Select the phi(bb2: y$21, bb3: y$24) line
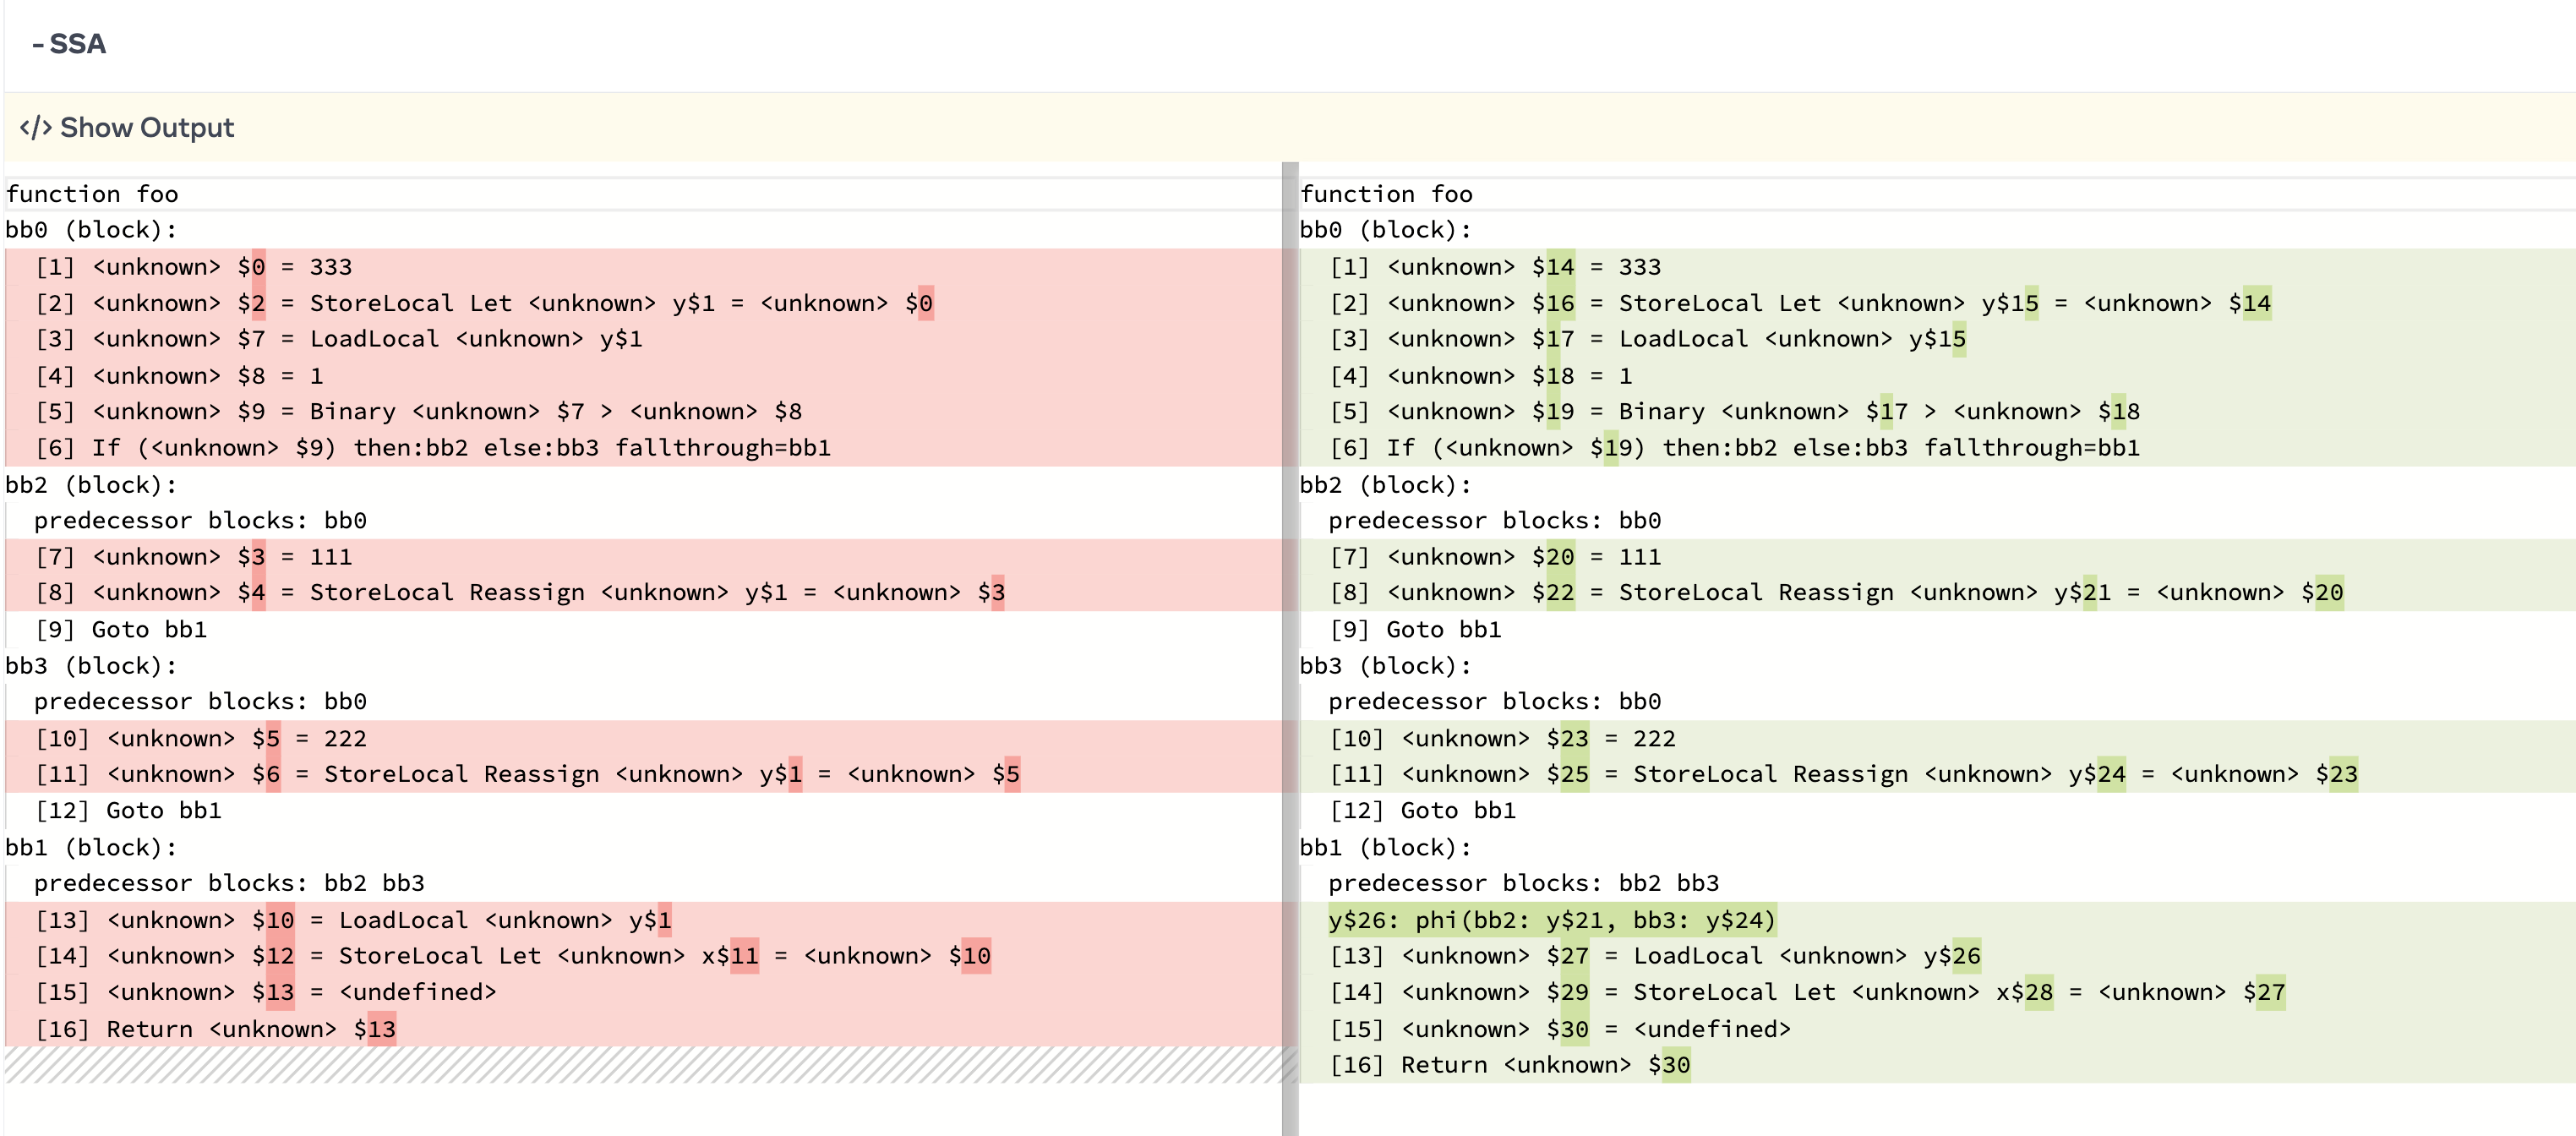The height and width of the screenshot is (1136, 2576). coord(1551,920)
